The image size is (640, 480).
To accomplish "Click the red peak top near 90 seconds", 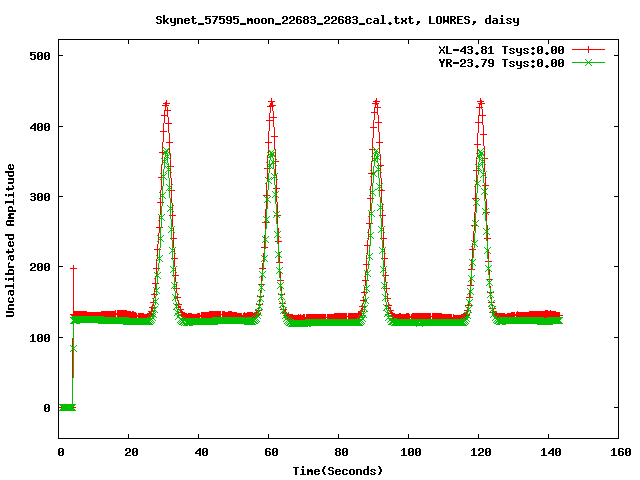I will click(376, 102).
